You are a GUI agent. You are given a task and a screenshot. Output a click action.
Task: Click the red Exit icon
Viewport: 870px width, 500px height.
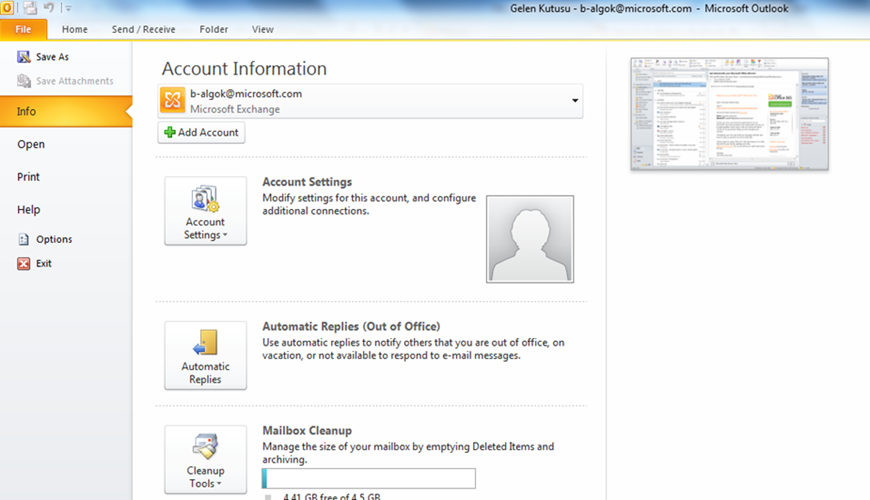click(x=23, y=264)
